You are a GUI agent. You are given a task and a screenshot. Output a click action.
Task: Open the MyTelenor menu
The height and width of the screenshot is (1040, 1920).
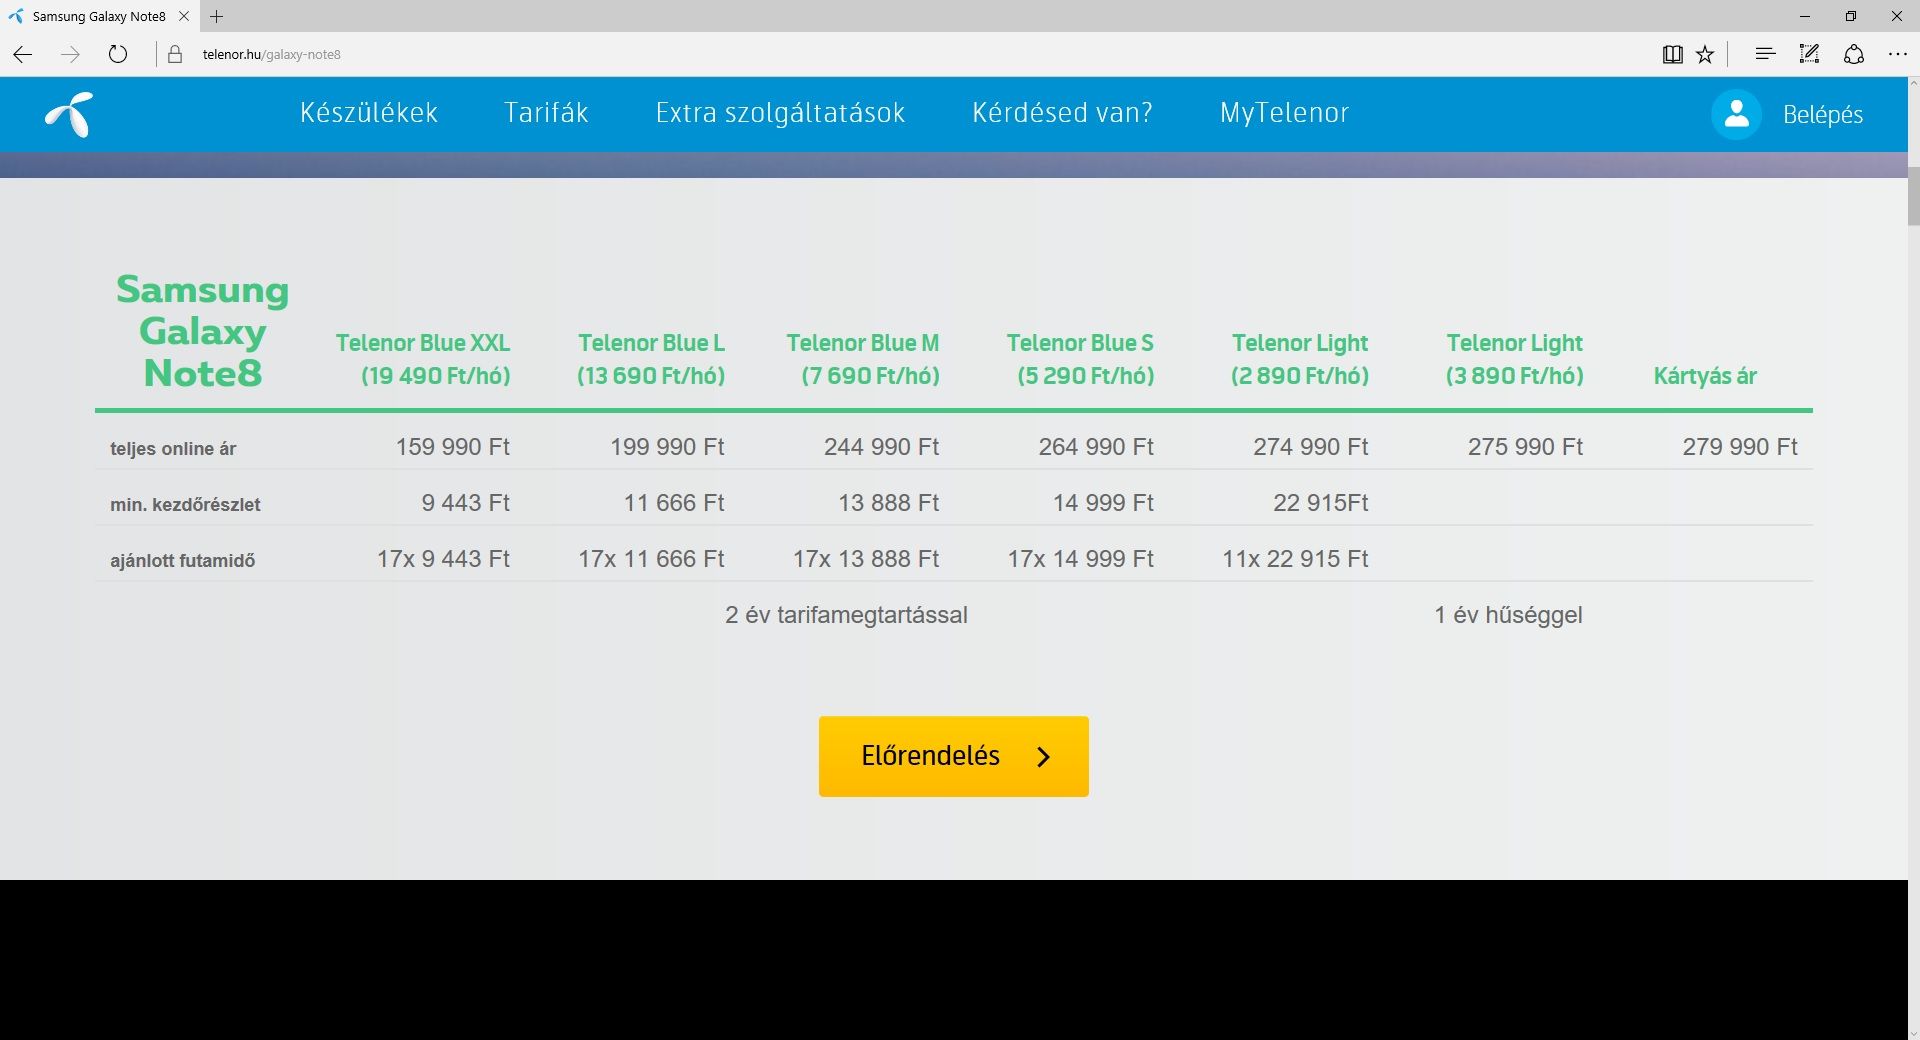(x=1284, y=113)
